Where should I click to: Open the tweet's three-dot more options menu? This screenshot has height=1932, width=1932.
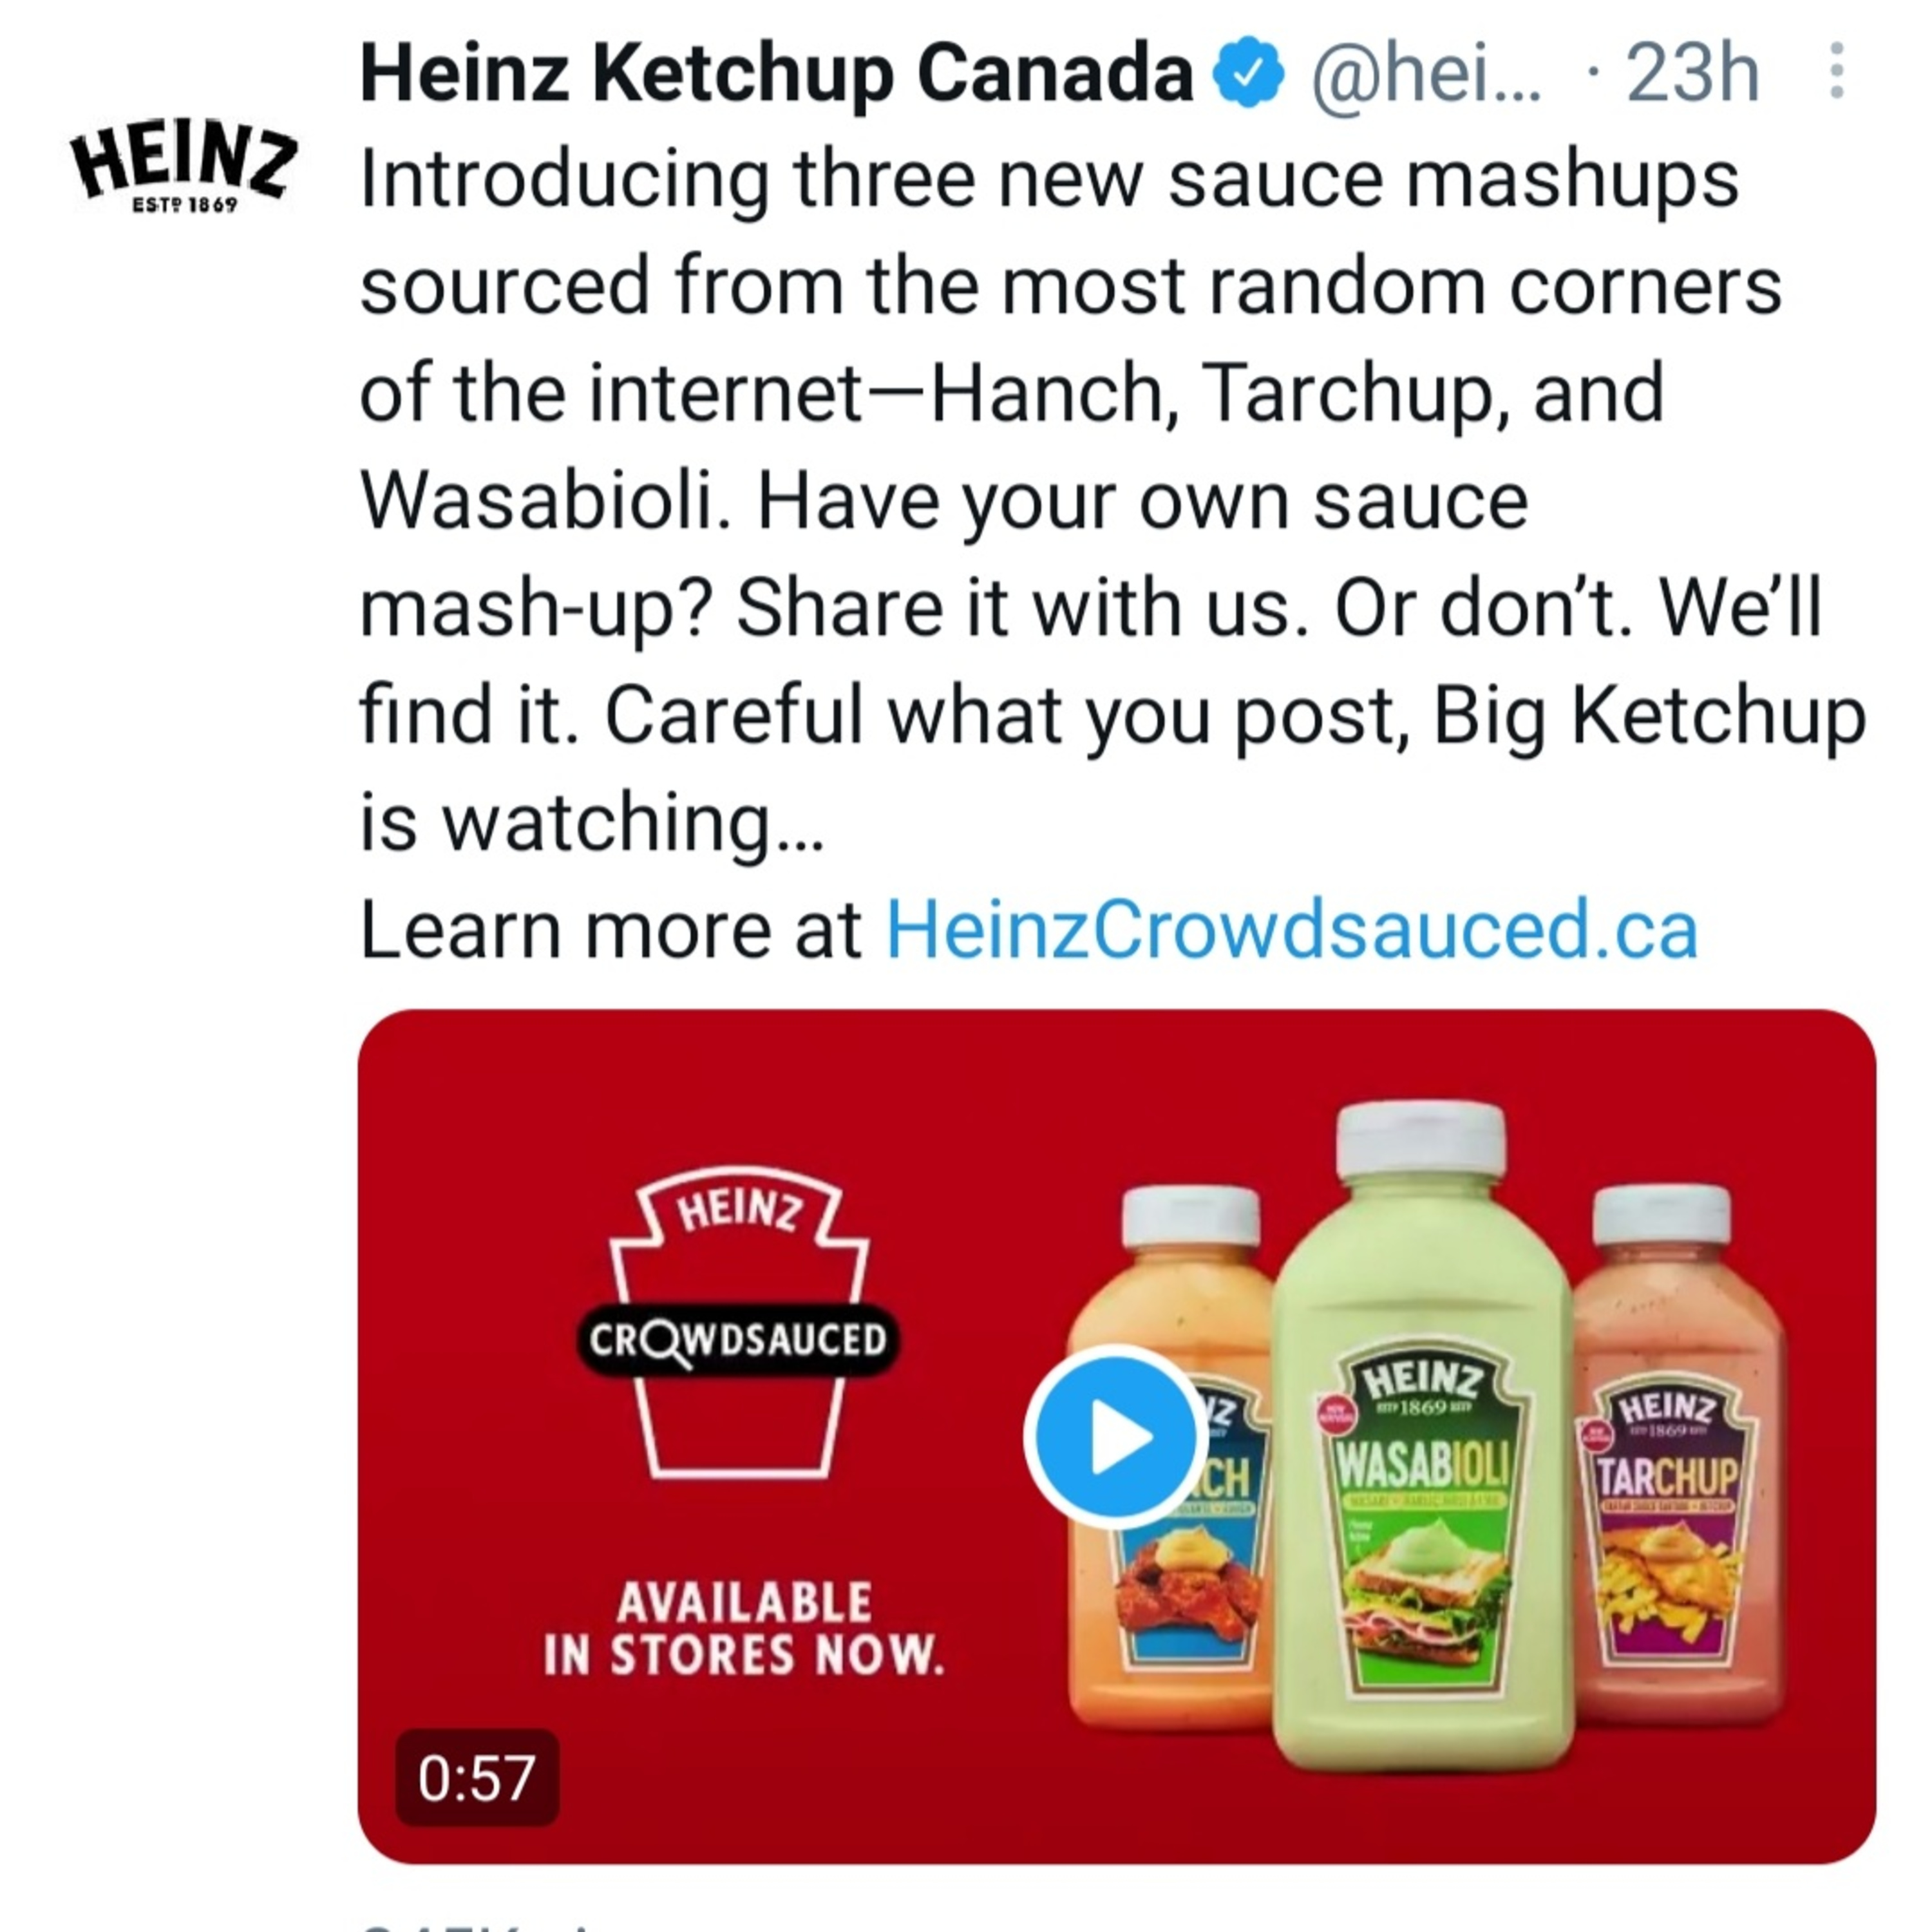tap(1836, 71)
